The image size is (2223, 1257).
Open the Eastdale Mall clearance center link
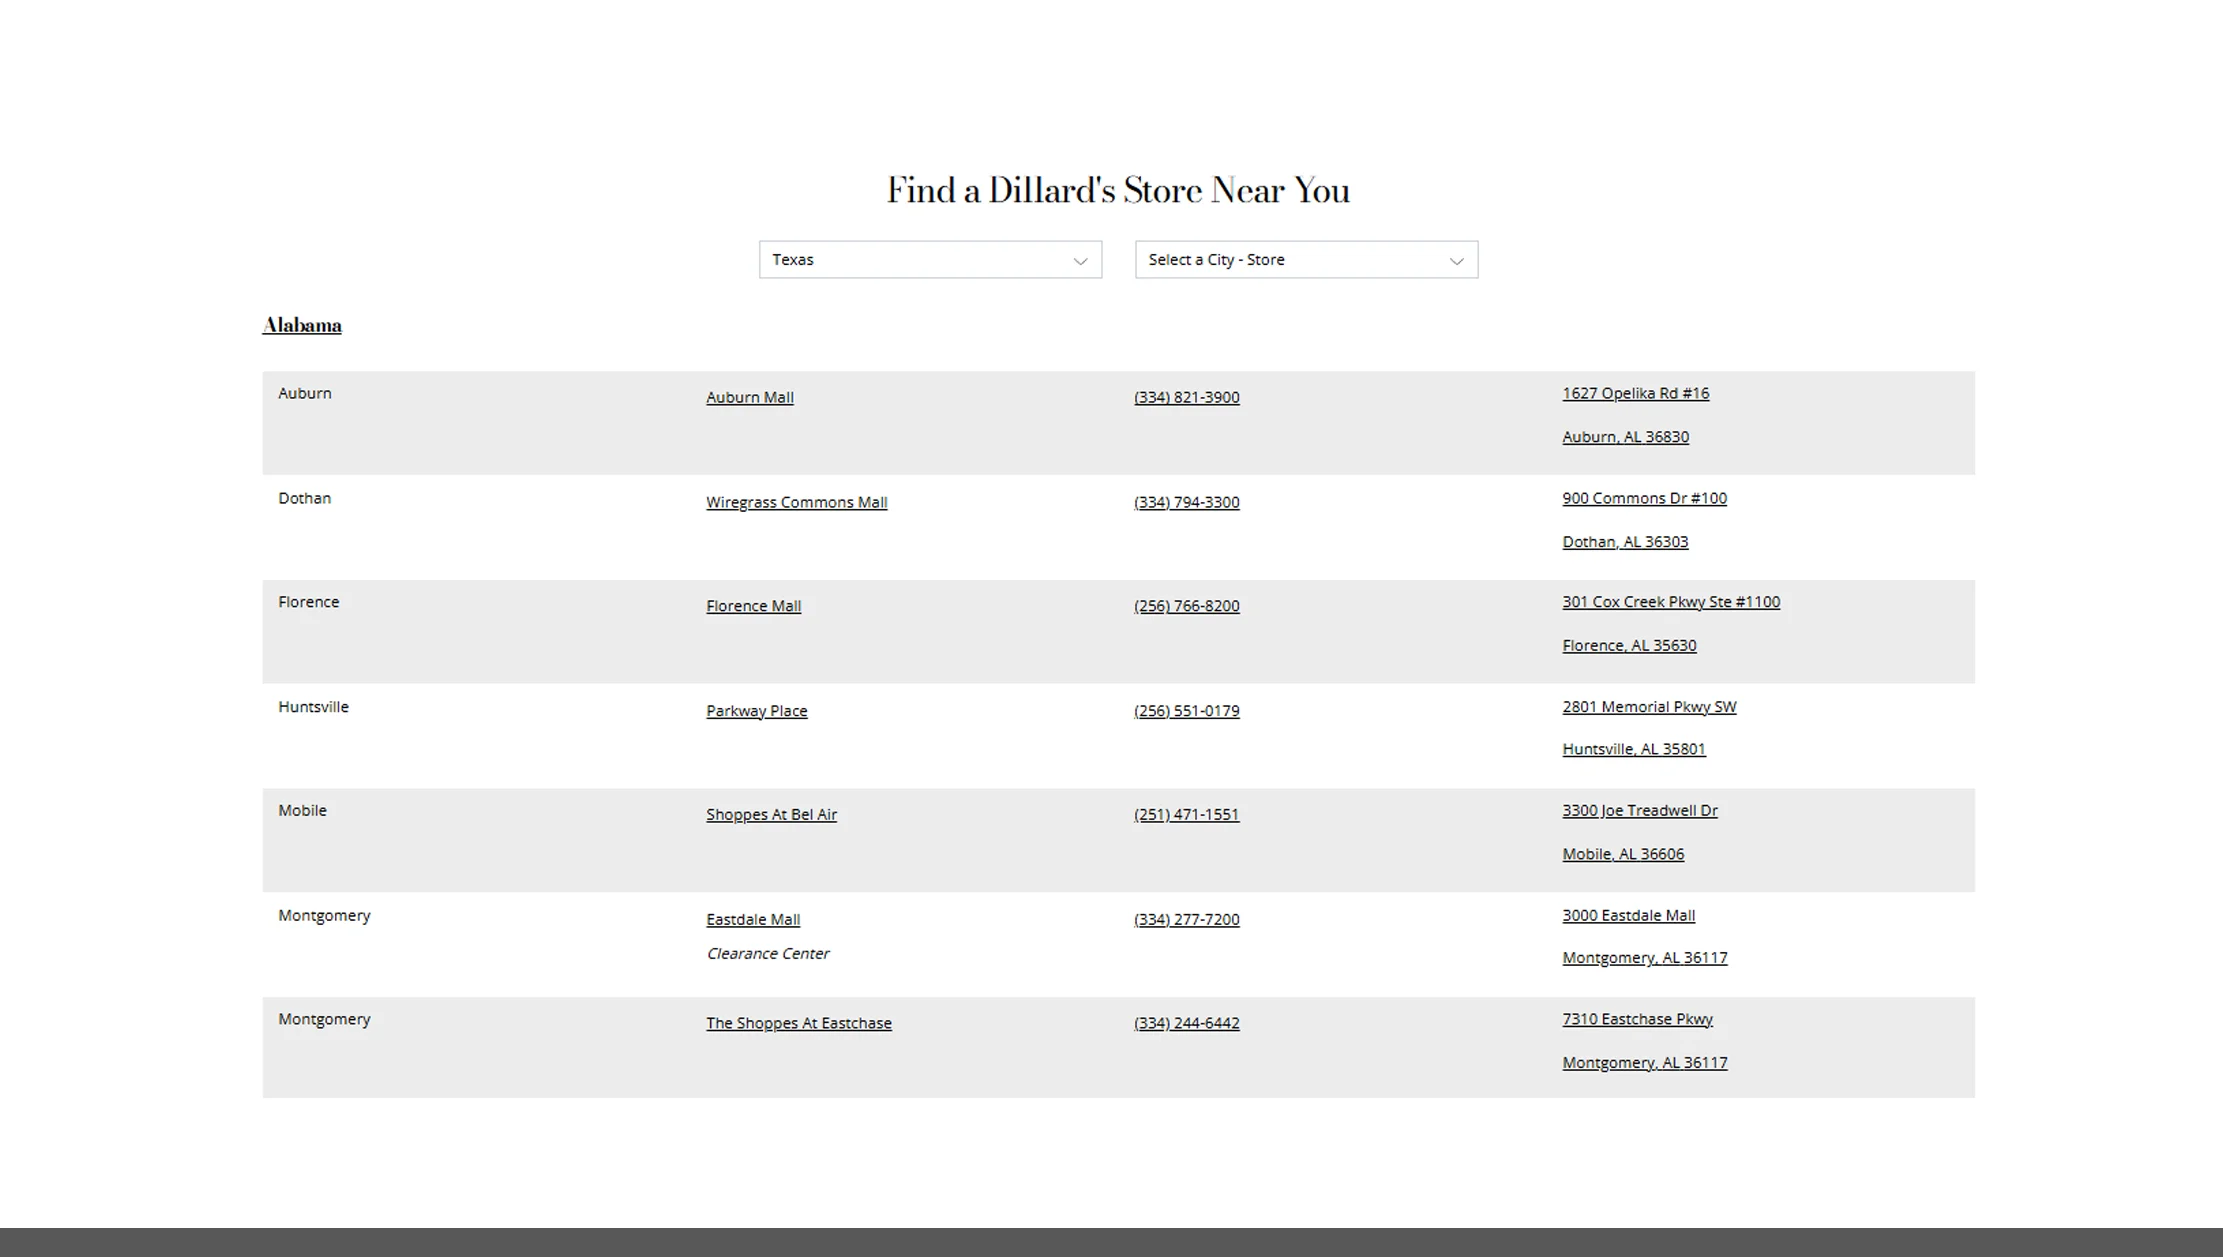[x=752, y=919]
